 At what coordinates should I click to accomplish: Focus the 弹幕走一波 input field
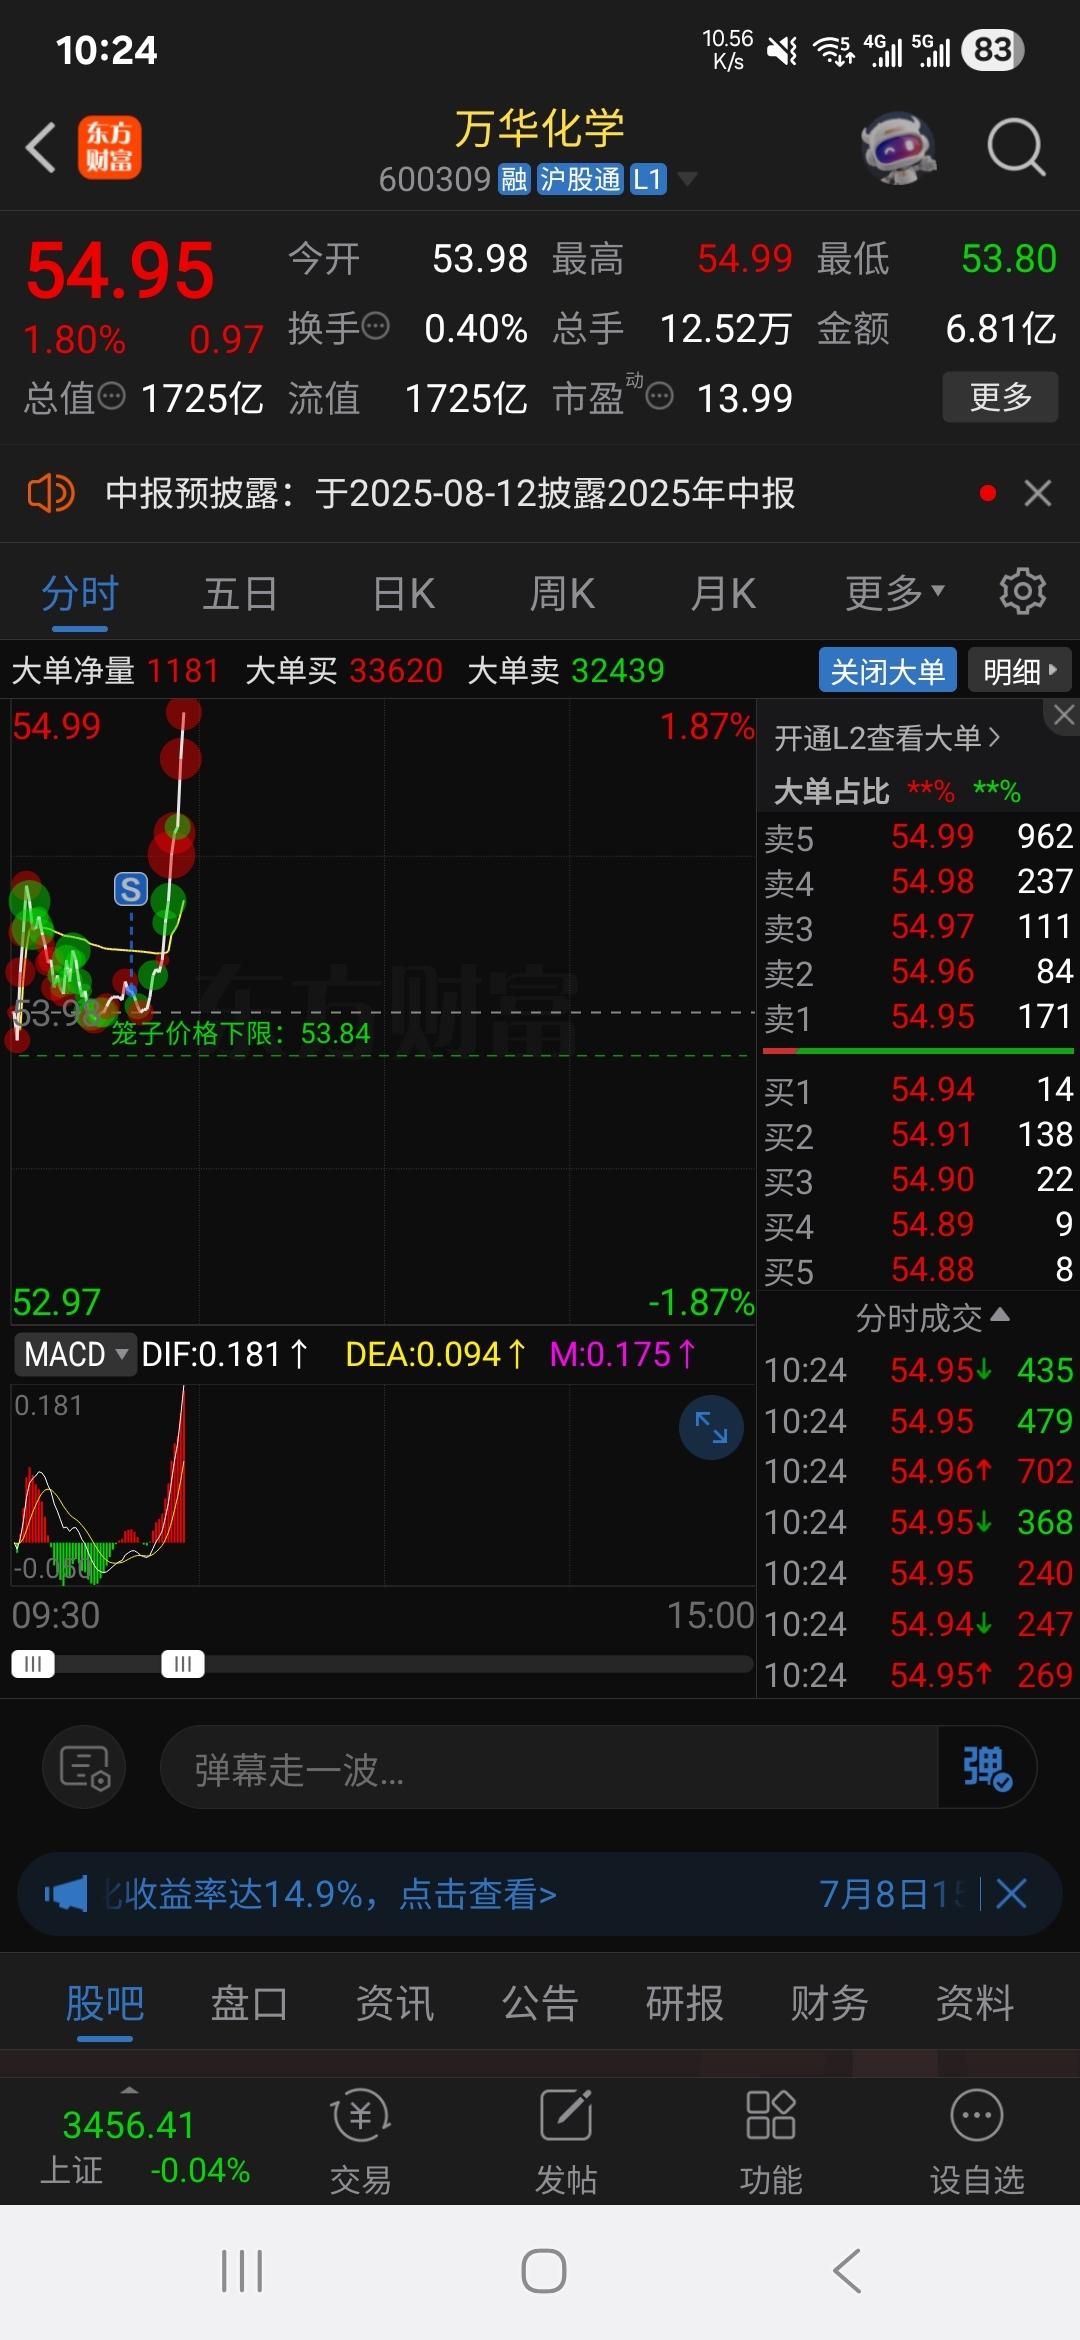click(548, 1767)
